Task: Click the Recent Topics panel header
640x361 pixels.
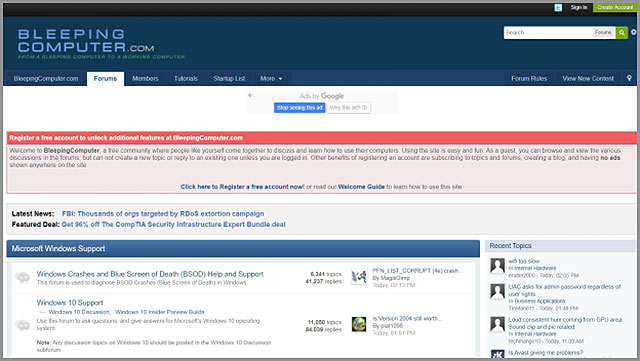Action: 560,245
